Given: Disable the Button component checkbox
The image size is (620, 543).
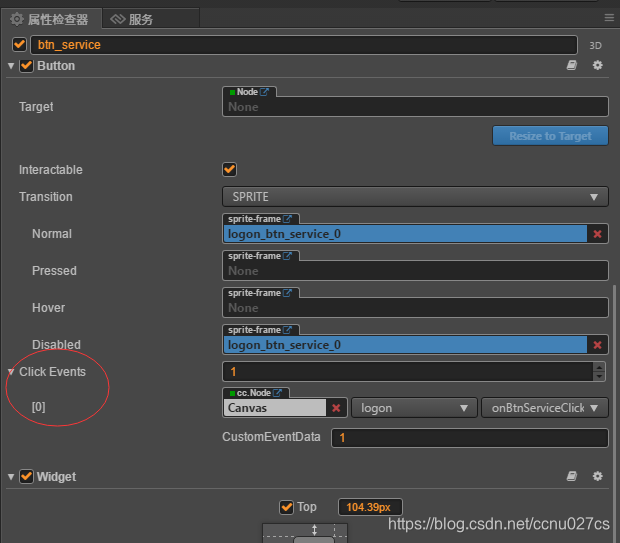Looking at the screenshot, I should (x=26, y=66).
